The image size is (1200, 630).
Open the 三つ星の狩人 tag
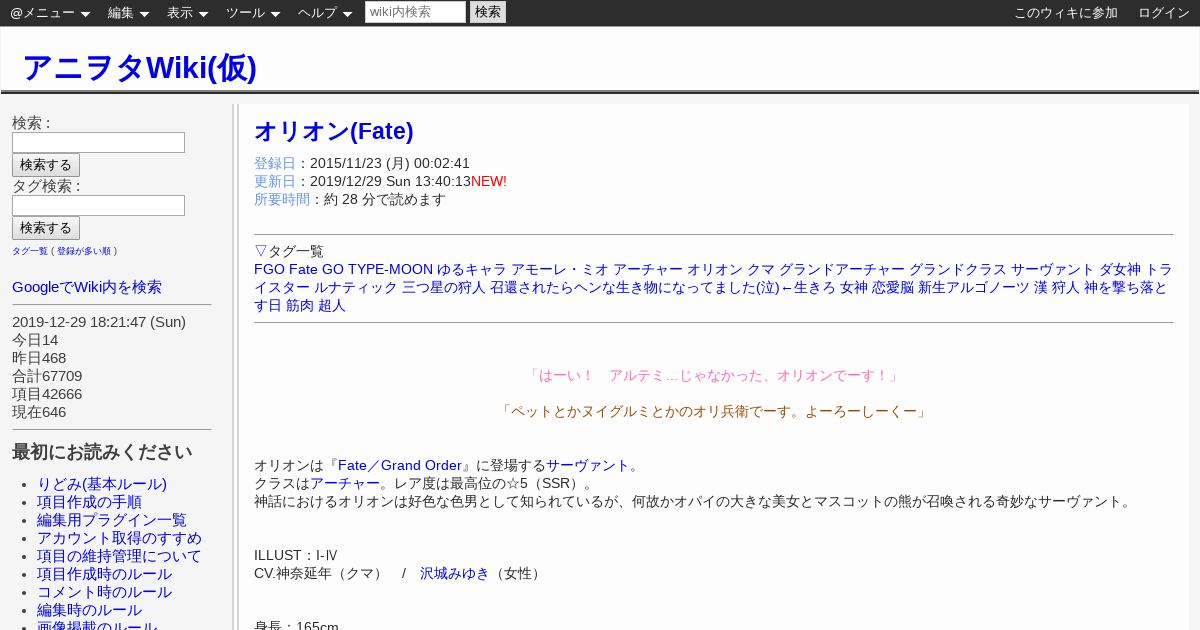pos(444,287)
